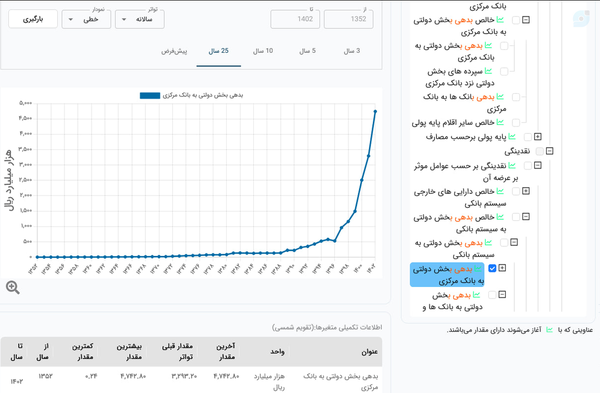Expand the پایه پولی برحسب مصارف tree node
600x393 pixels.
538,137
